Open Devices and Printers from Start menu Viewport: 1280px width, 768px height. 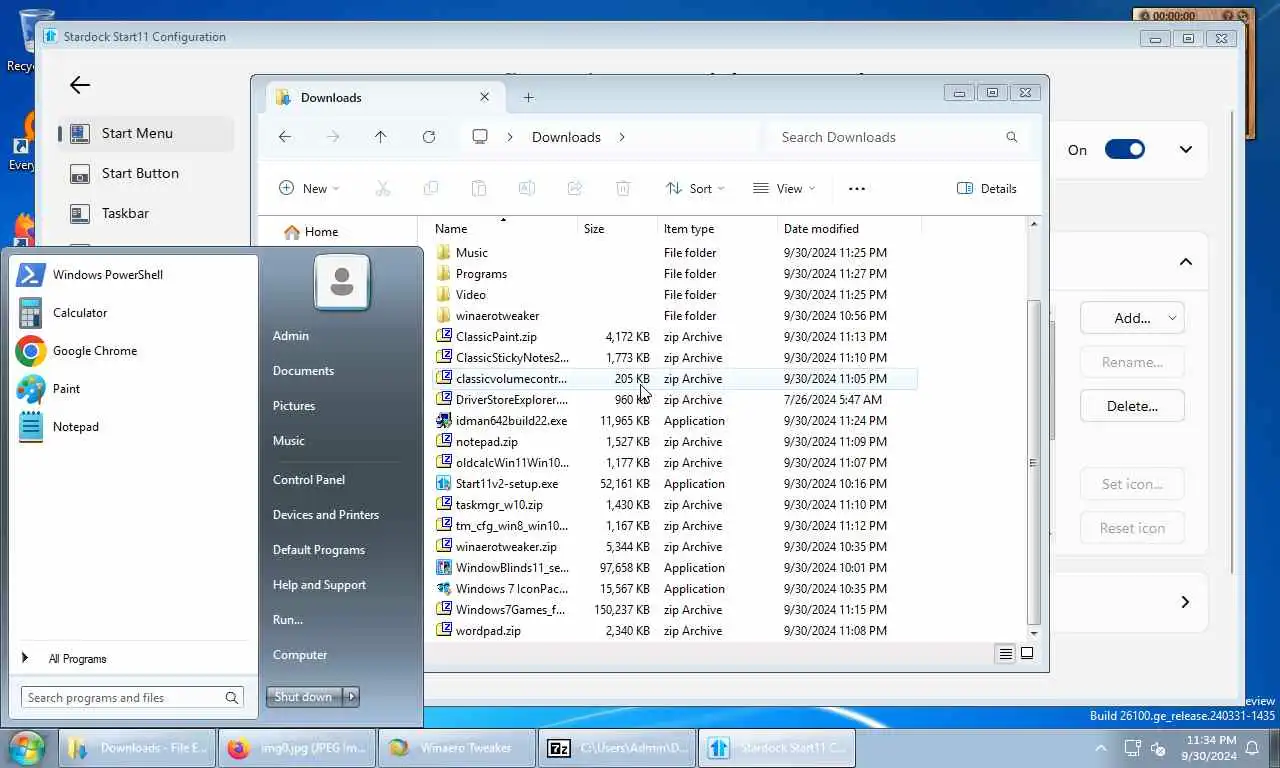click(x=325, y=515)
